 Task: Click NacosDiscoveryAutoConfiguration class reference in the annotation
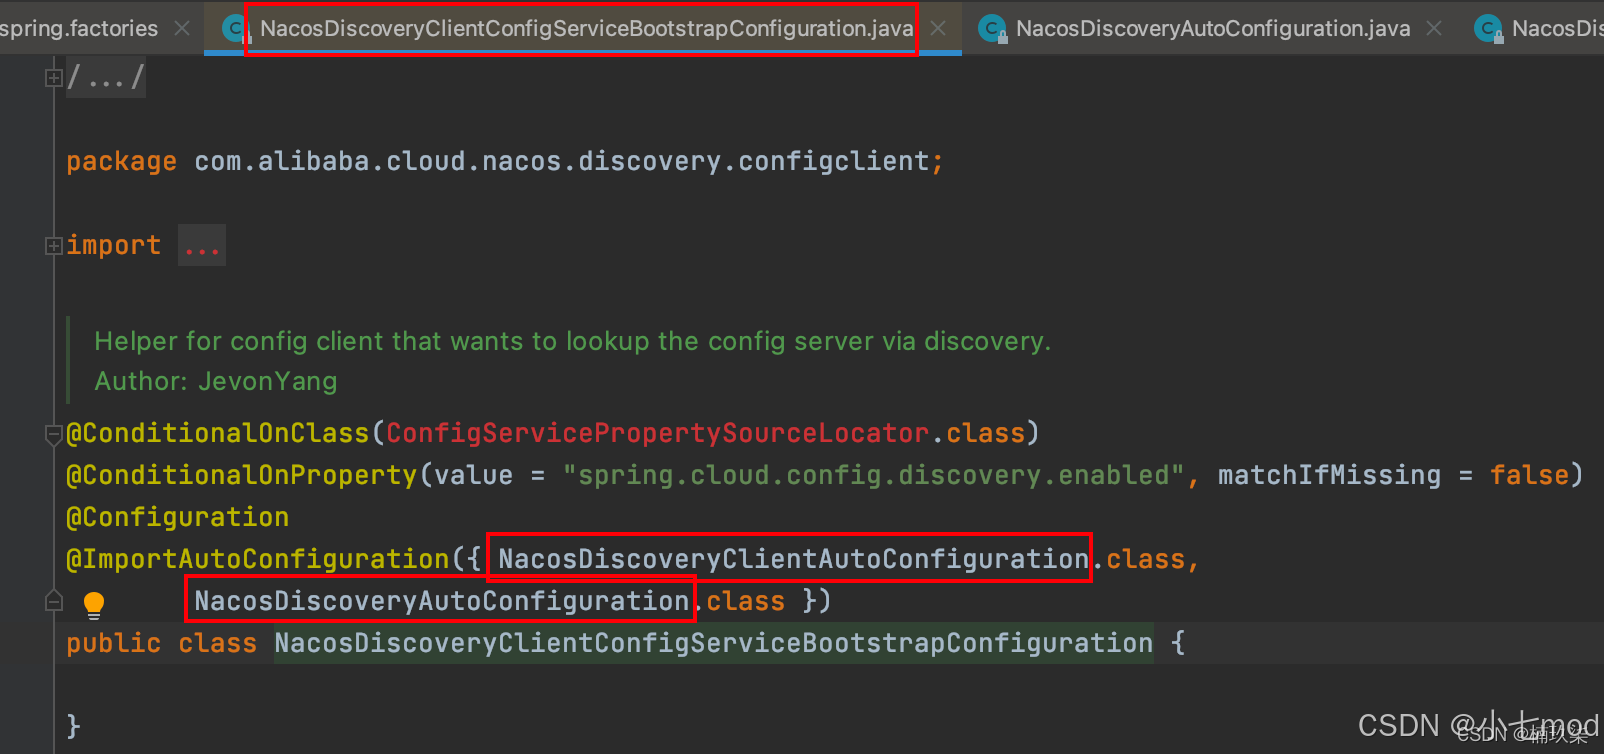(441, 601)
